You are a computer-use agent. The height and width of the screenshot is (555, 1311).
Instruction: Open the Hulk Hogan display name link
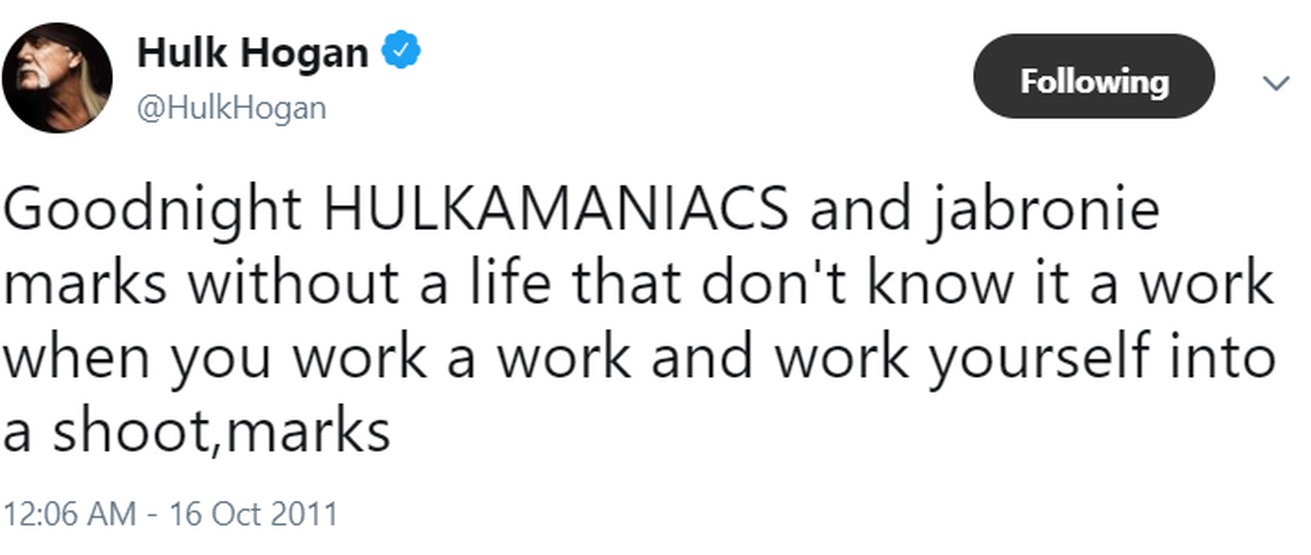252,52
